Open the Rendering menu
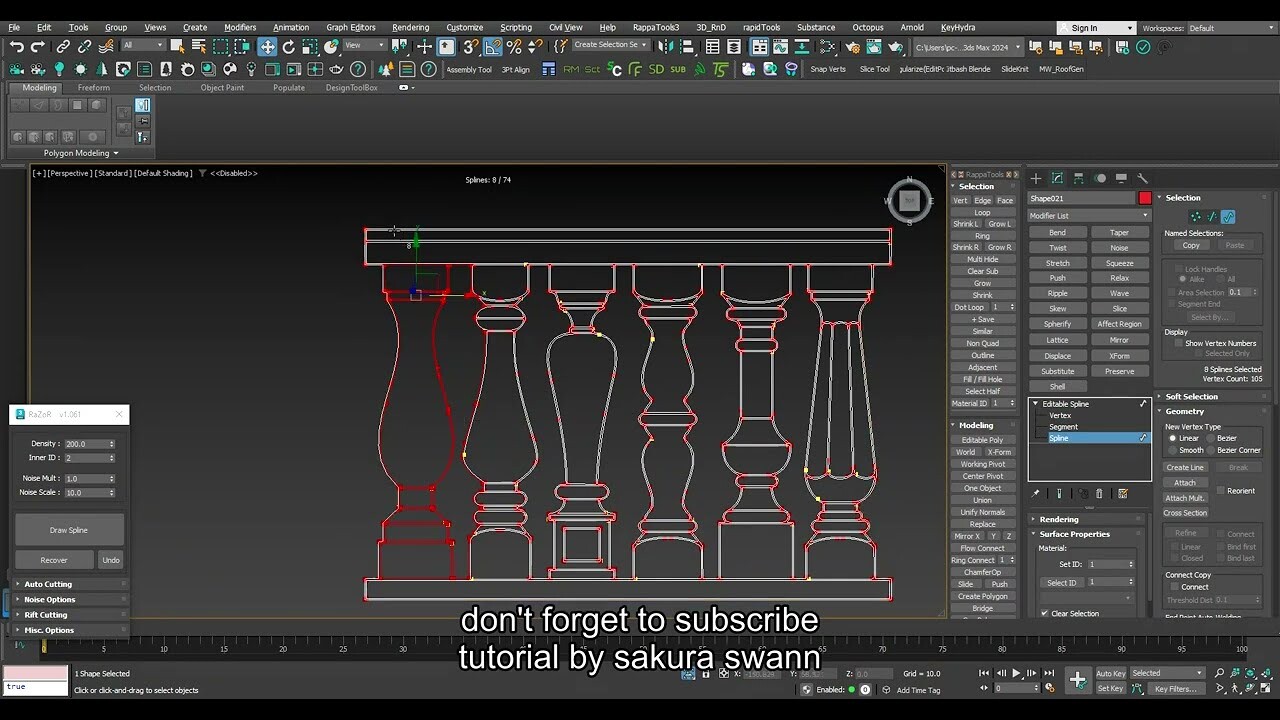Image resolution: width=1280 pixels, height=720 pixels. click(x=410, y=27)
